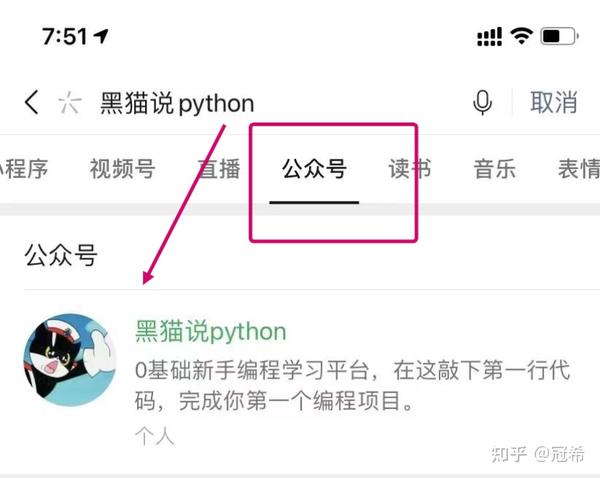Tap the 7:51 clock in status bar
The image size is (600, 478).
(x=65, y=37)
